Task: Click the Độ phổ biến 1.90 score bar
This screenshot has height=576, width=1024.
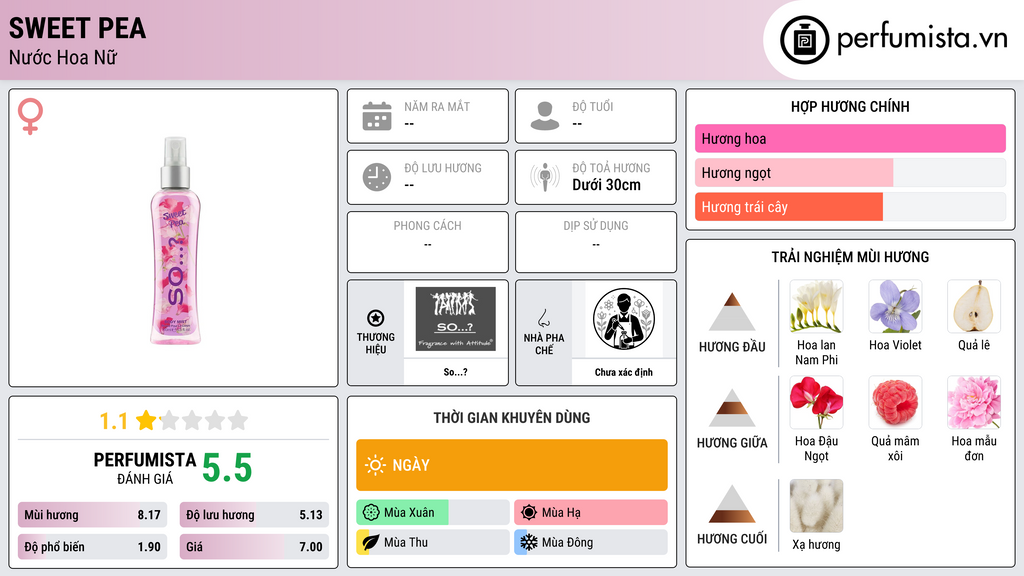Action: pos(92,547)
